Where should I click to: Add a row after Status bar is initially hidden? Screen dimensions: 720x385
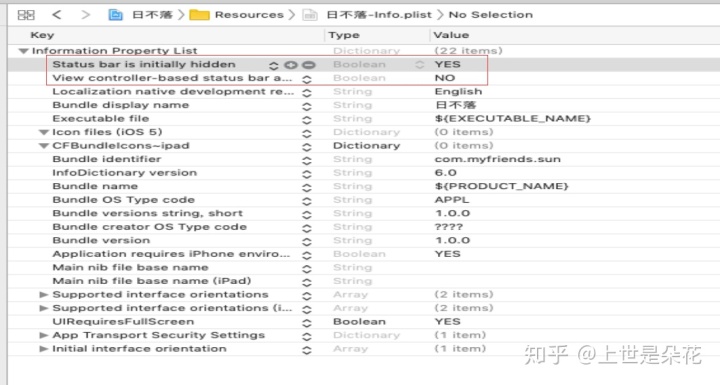coord(291,65)
